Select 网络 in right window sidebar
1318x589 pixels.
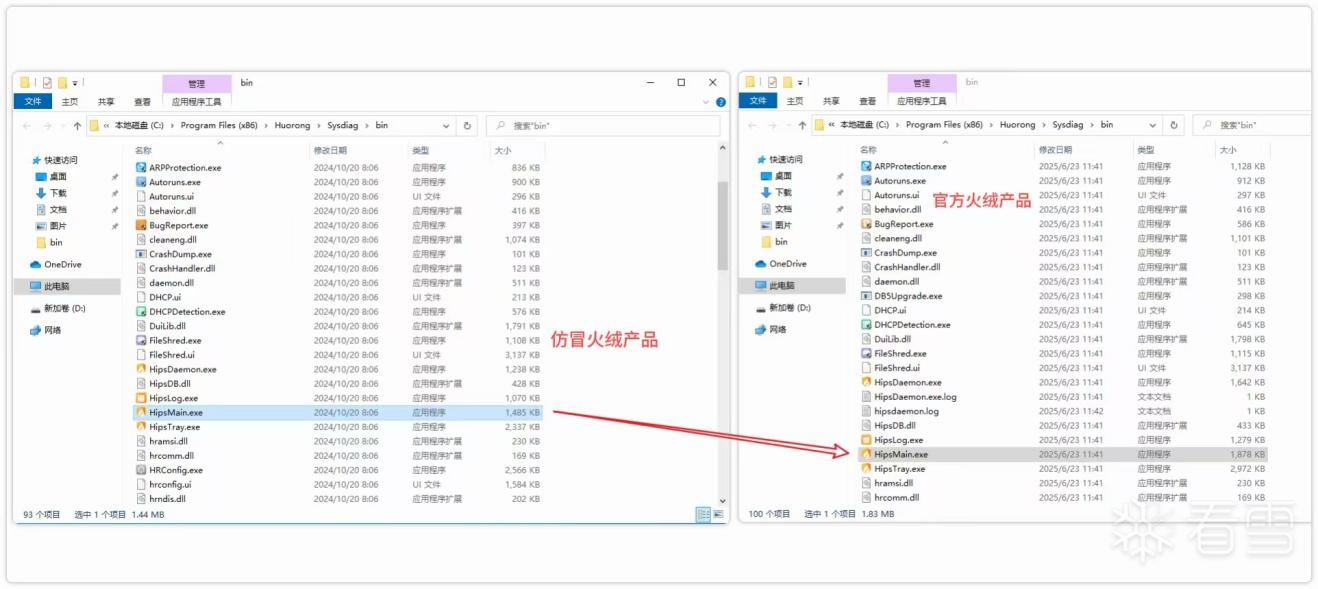[771, 329]
